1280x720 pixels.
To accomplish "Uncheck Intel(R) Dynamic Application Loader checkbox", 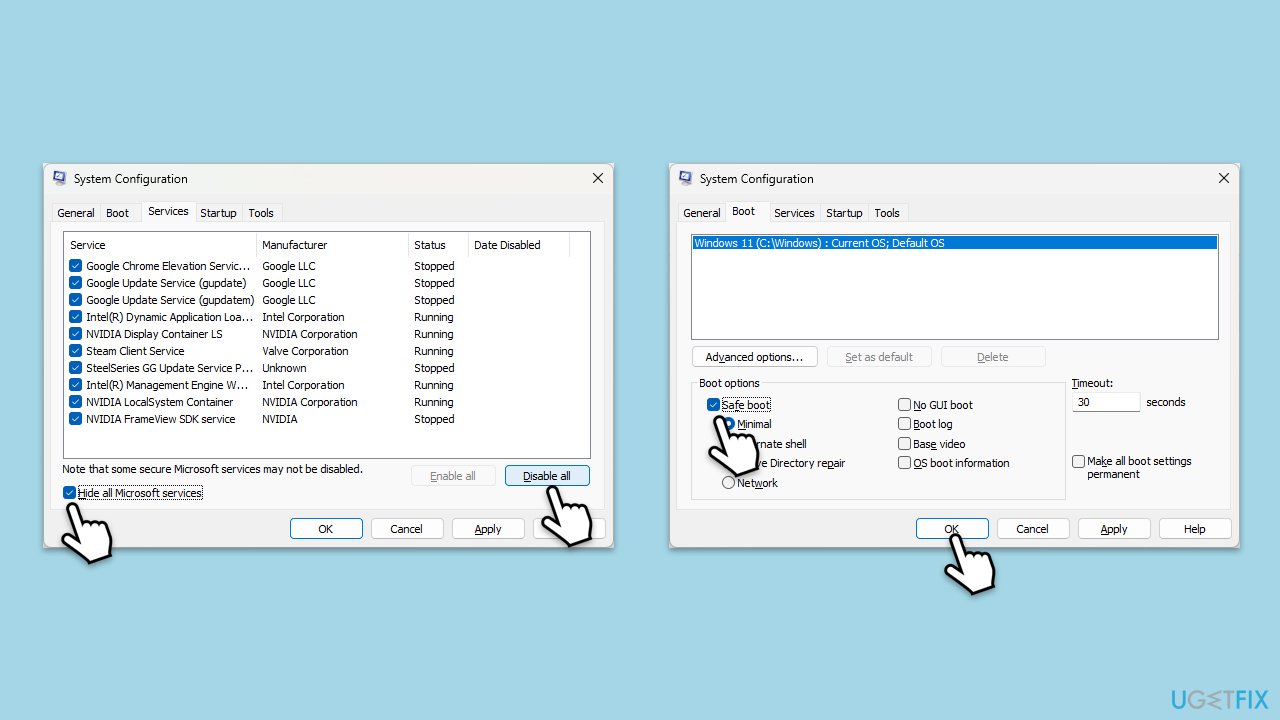I will click(x=76, y=317).
